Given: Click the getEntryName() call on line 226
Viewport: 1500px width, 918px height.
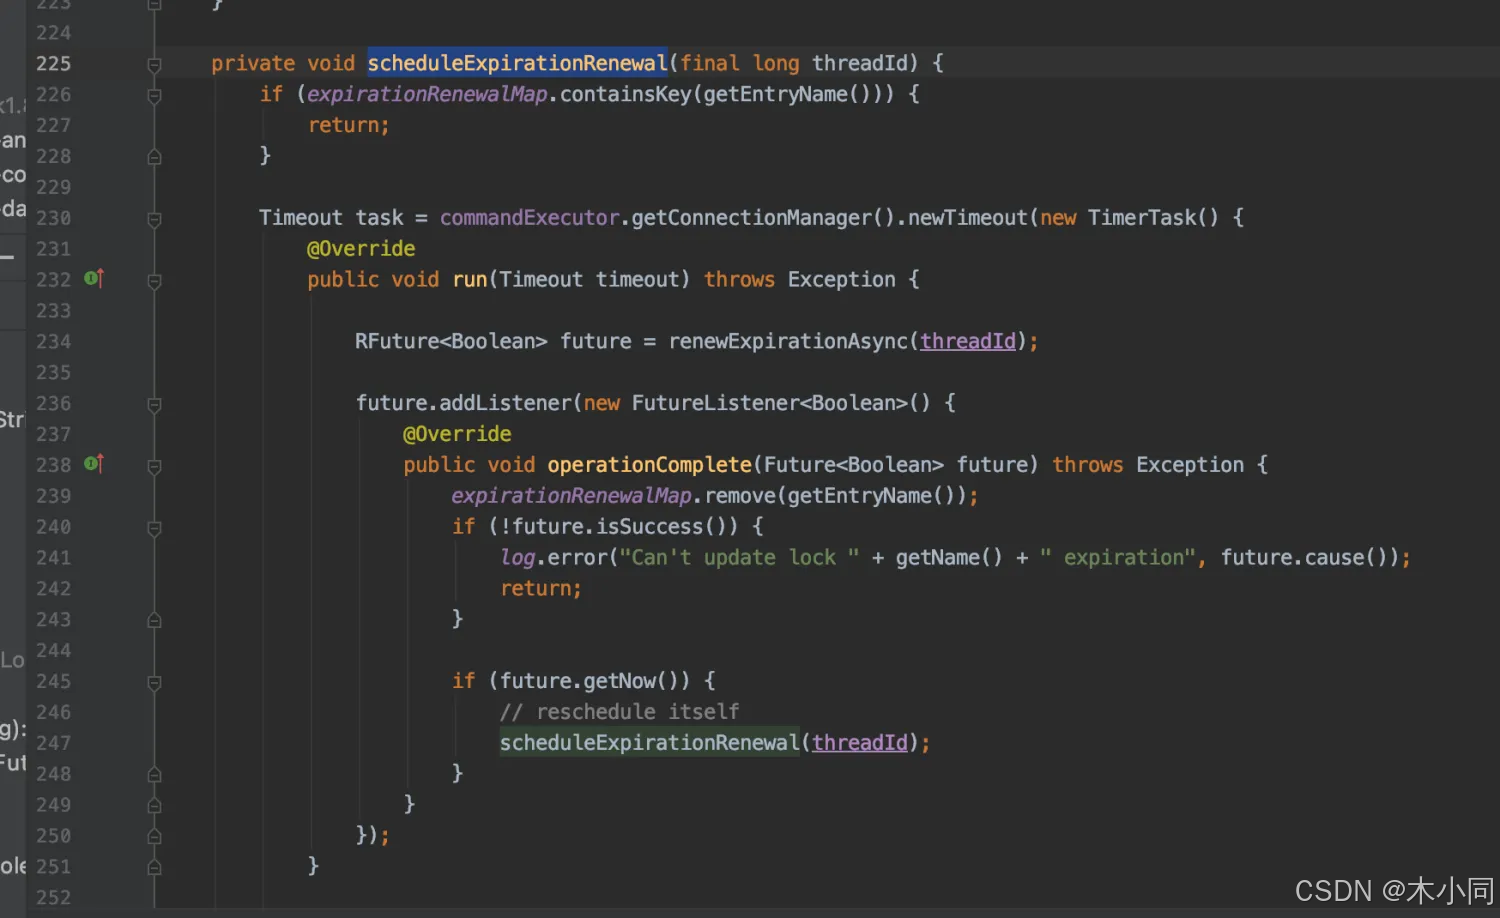Looking at the screenshot, I should pyautogui.click(x=789, y=94).
